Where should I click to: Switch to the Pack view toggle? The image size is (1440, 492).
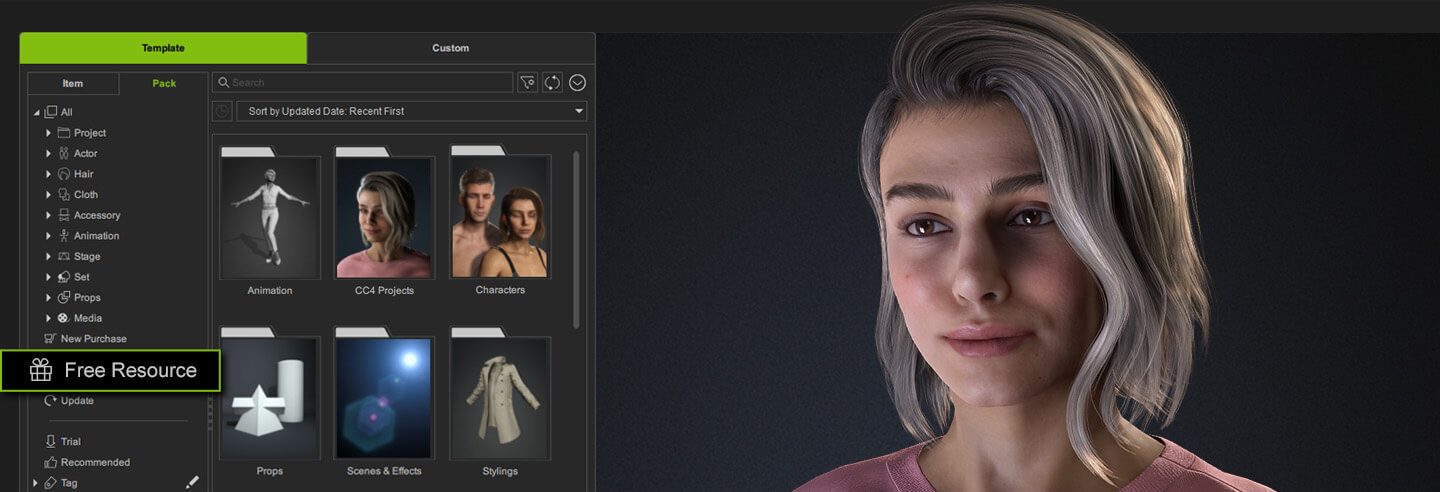tap(164, 84)
